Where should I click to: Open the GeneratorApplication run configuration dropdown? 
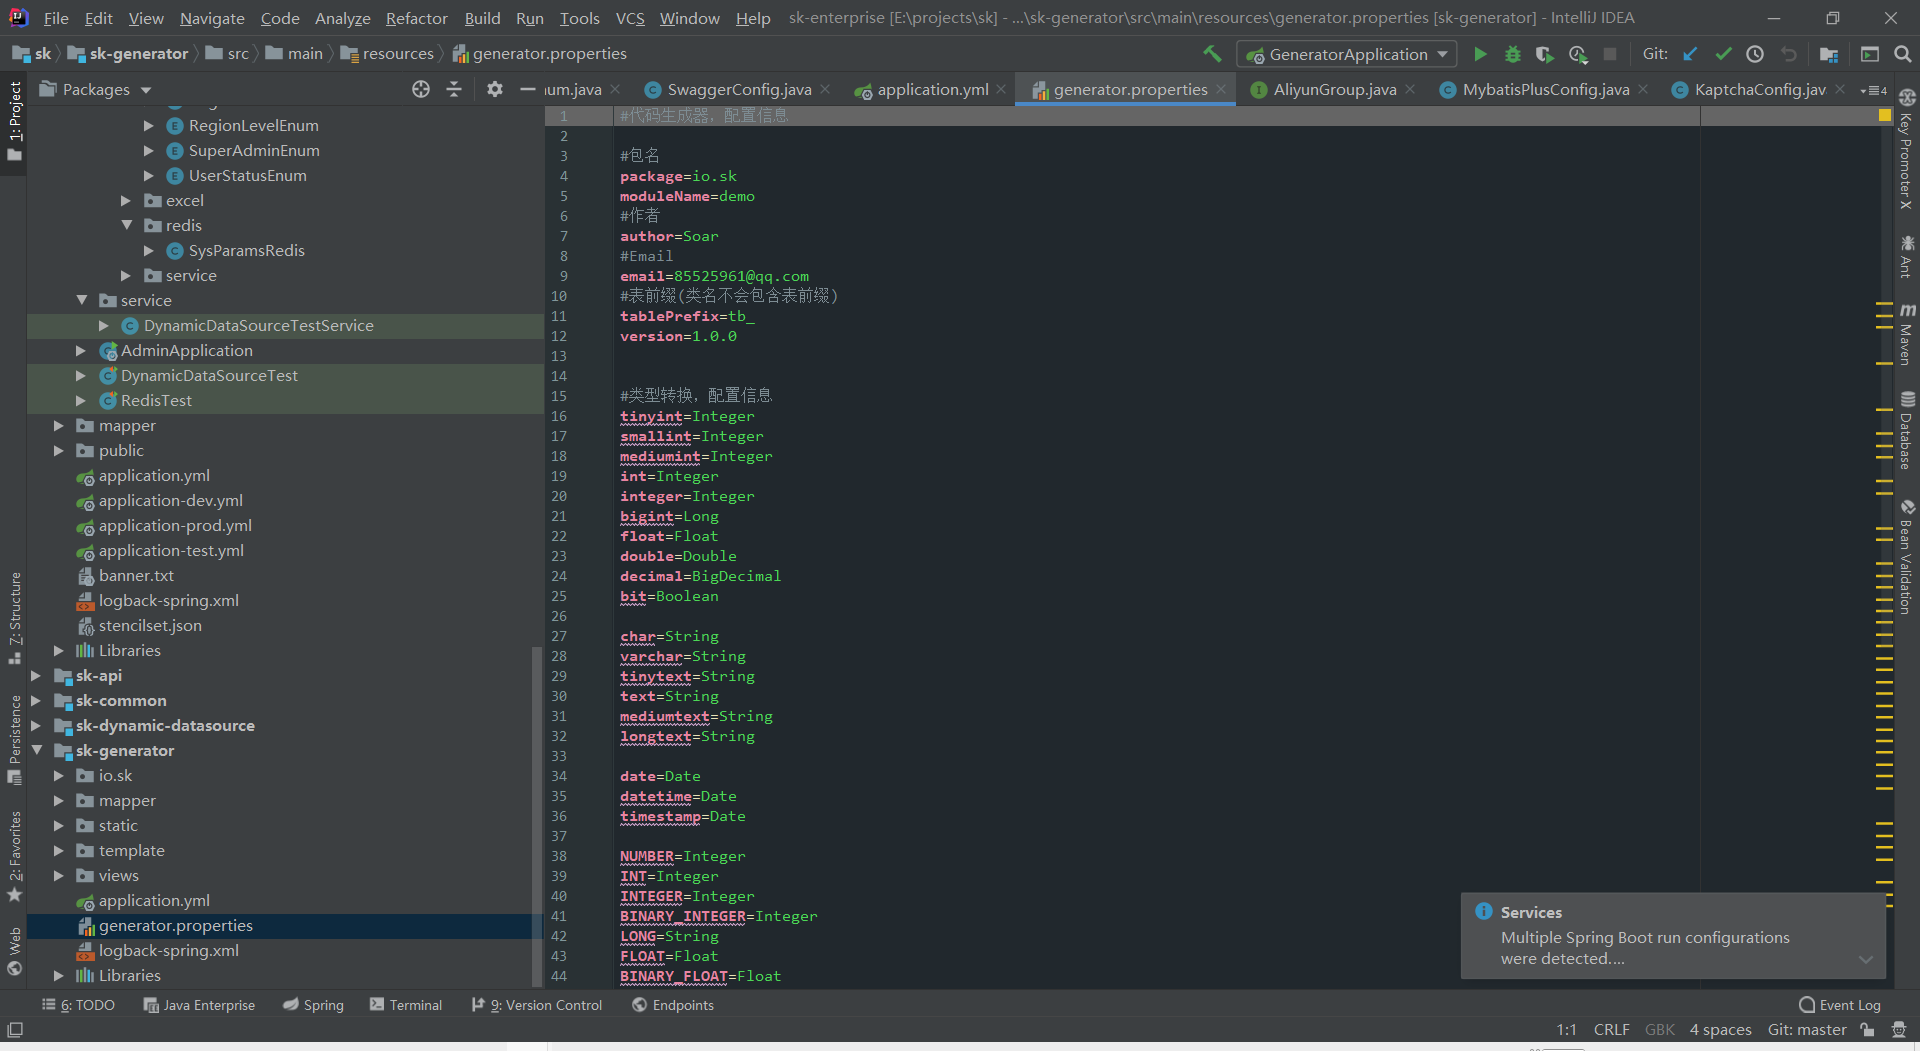coord(1346,54)
